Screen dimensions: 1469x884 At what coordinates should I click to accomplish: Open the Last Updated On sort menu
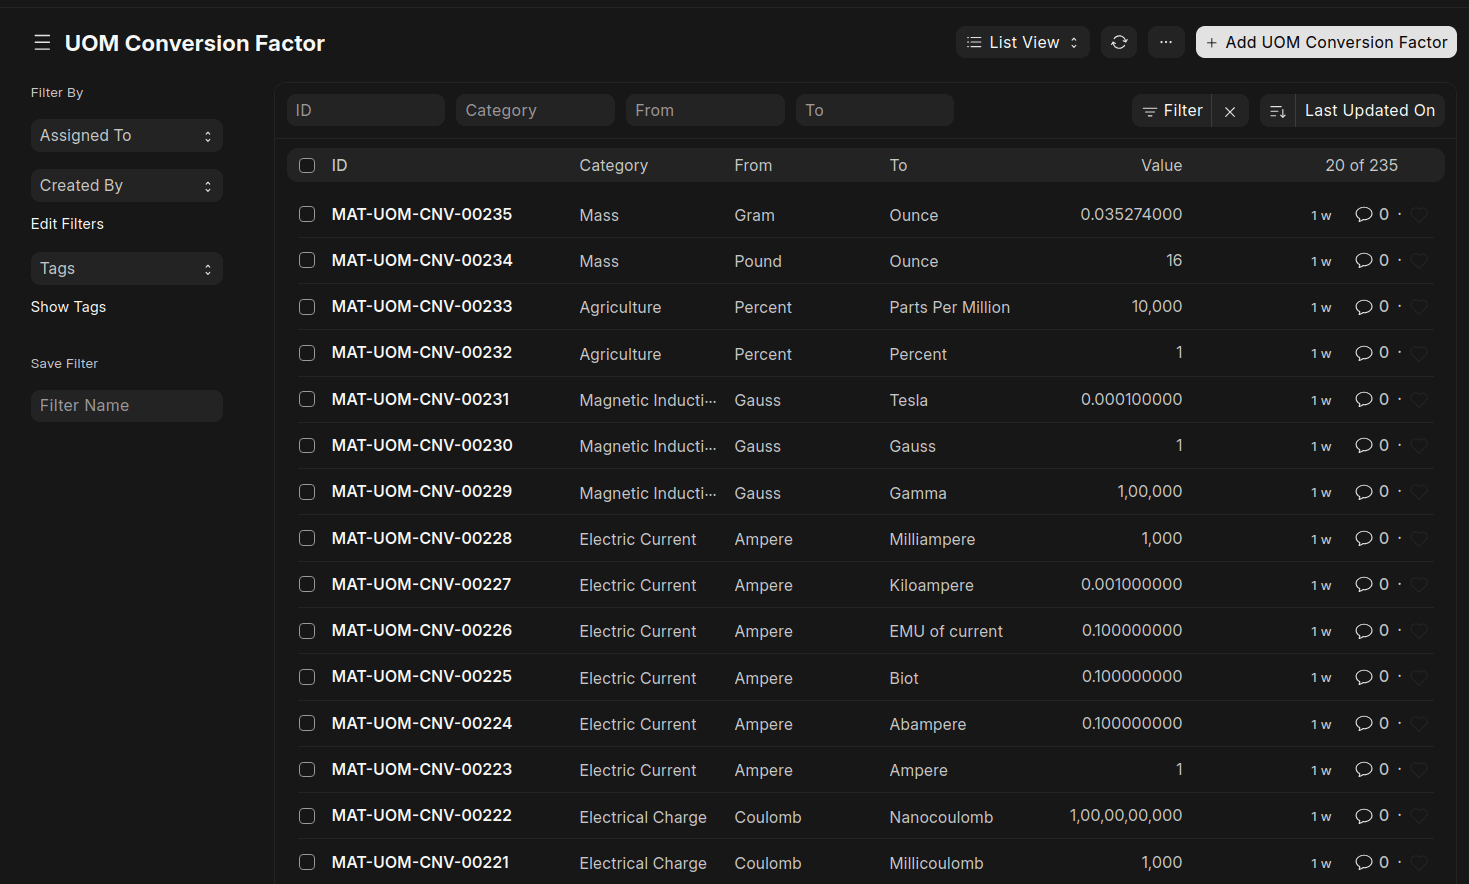coord(1369,111)
